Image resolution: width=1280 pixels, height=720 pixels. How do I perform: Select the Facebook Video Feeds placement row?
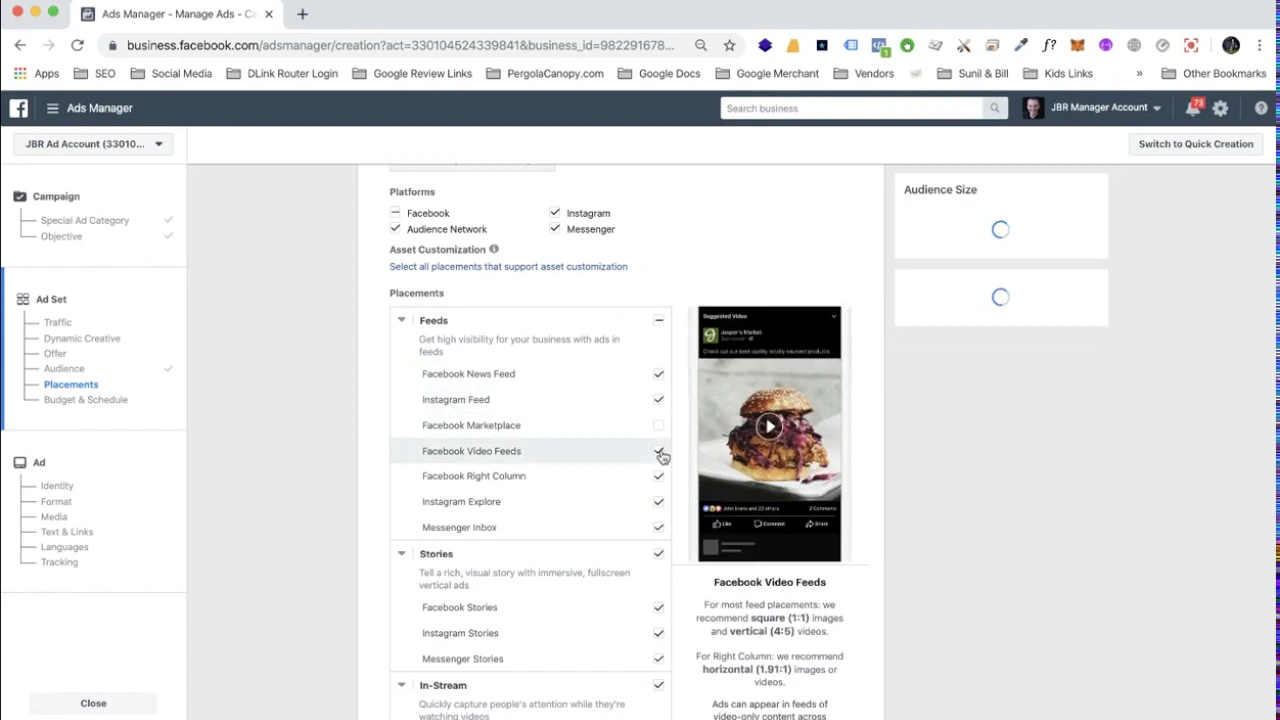(531, 451)
